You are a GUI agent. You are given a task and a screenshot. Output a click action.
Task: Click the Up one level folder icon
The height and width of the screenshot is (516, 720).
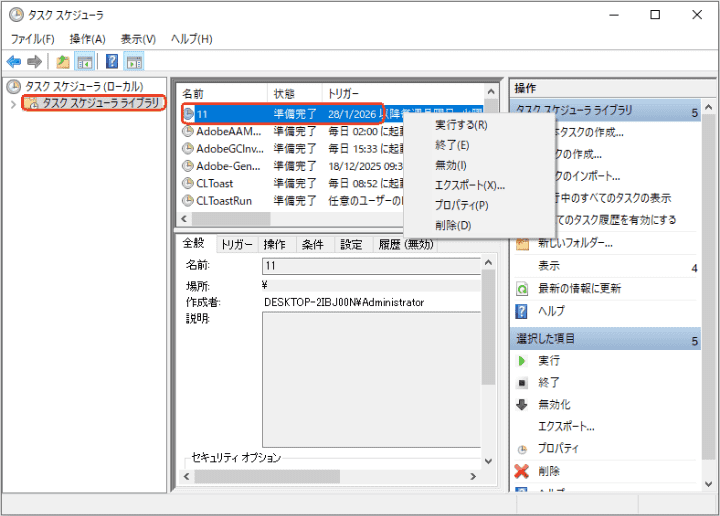pos(63,61)
